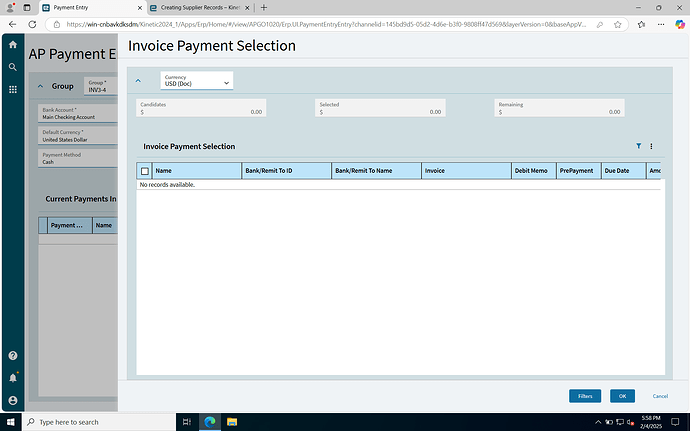Screen dimensions: 690x431
Task: Show hidden system tray icons
Action: coord(598,422)
